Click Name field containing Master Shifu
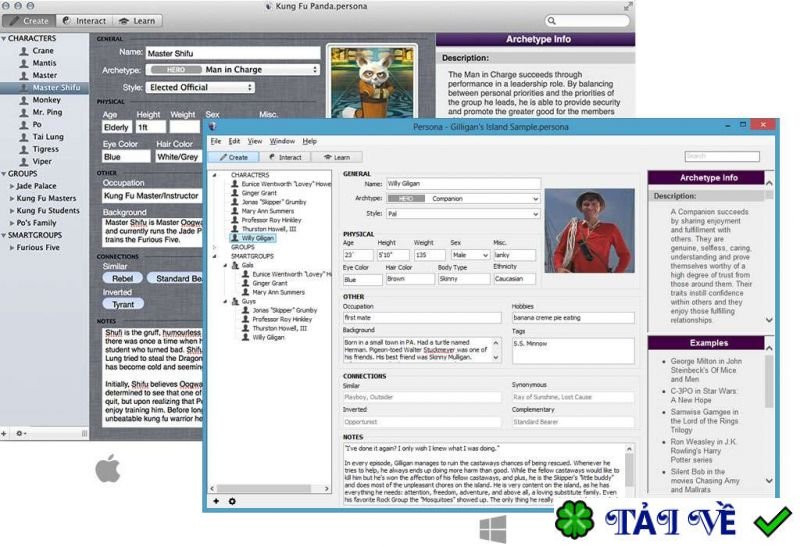Image resolution: width=800 pixels, height=547 pixels. 233,53
